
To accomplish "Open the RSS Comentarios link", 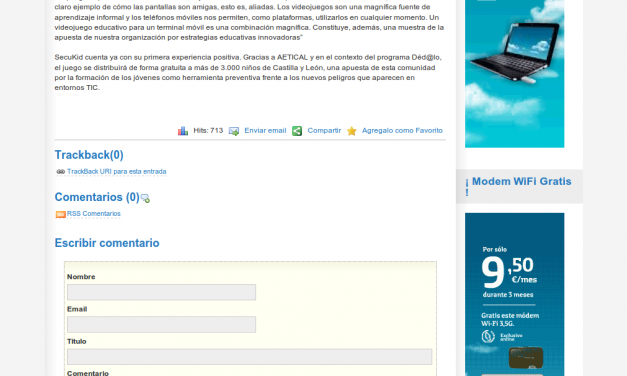I will [x=94, y=214].
